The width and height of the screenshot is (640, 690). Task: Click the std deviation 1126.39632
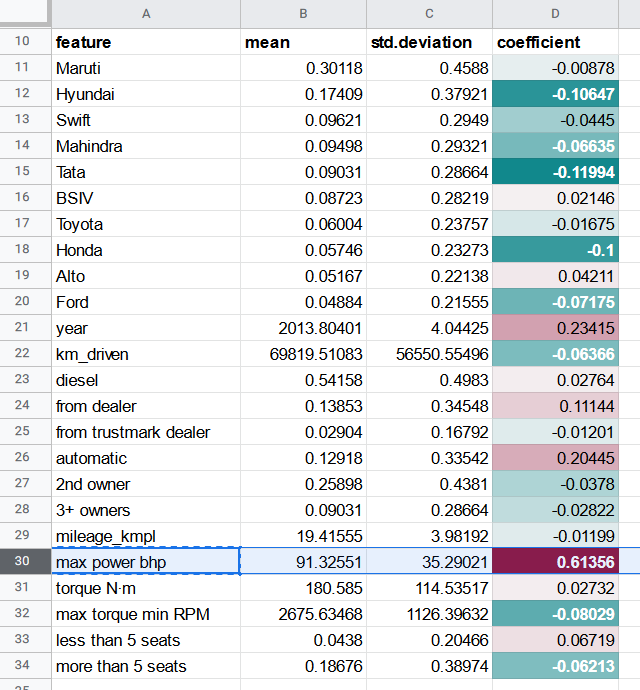click(x=429, y=613)
